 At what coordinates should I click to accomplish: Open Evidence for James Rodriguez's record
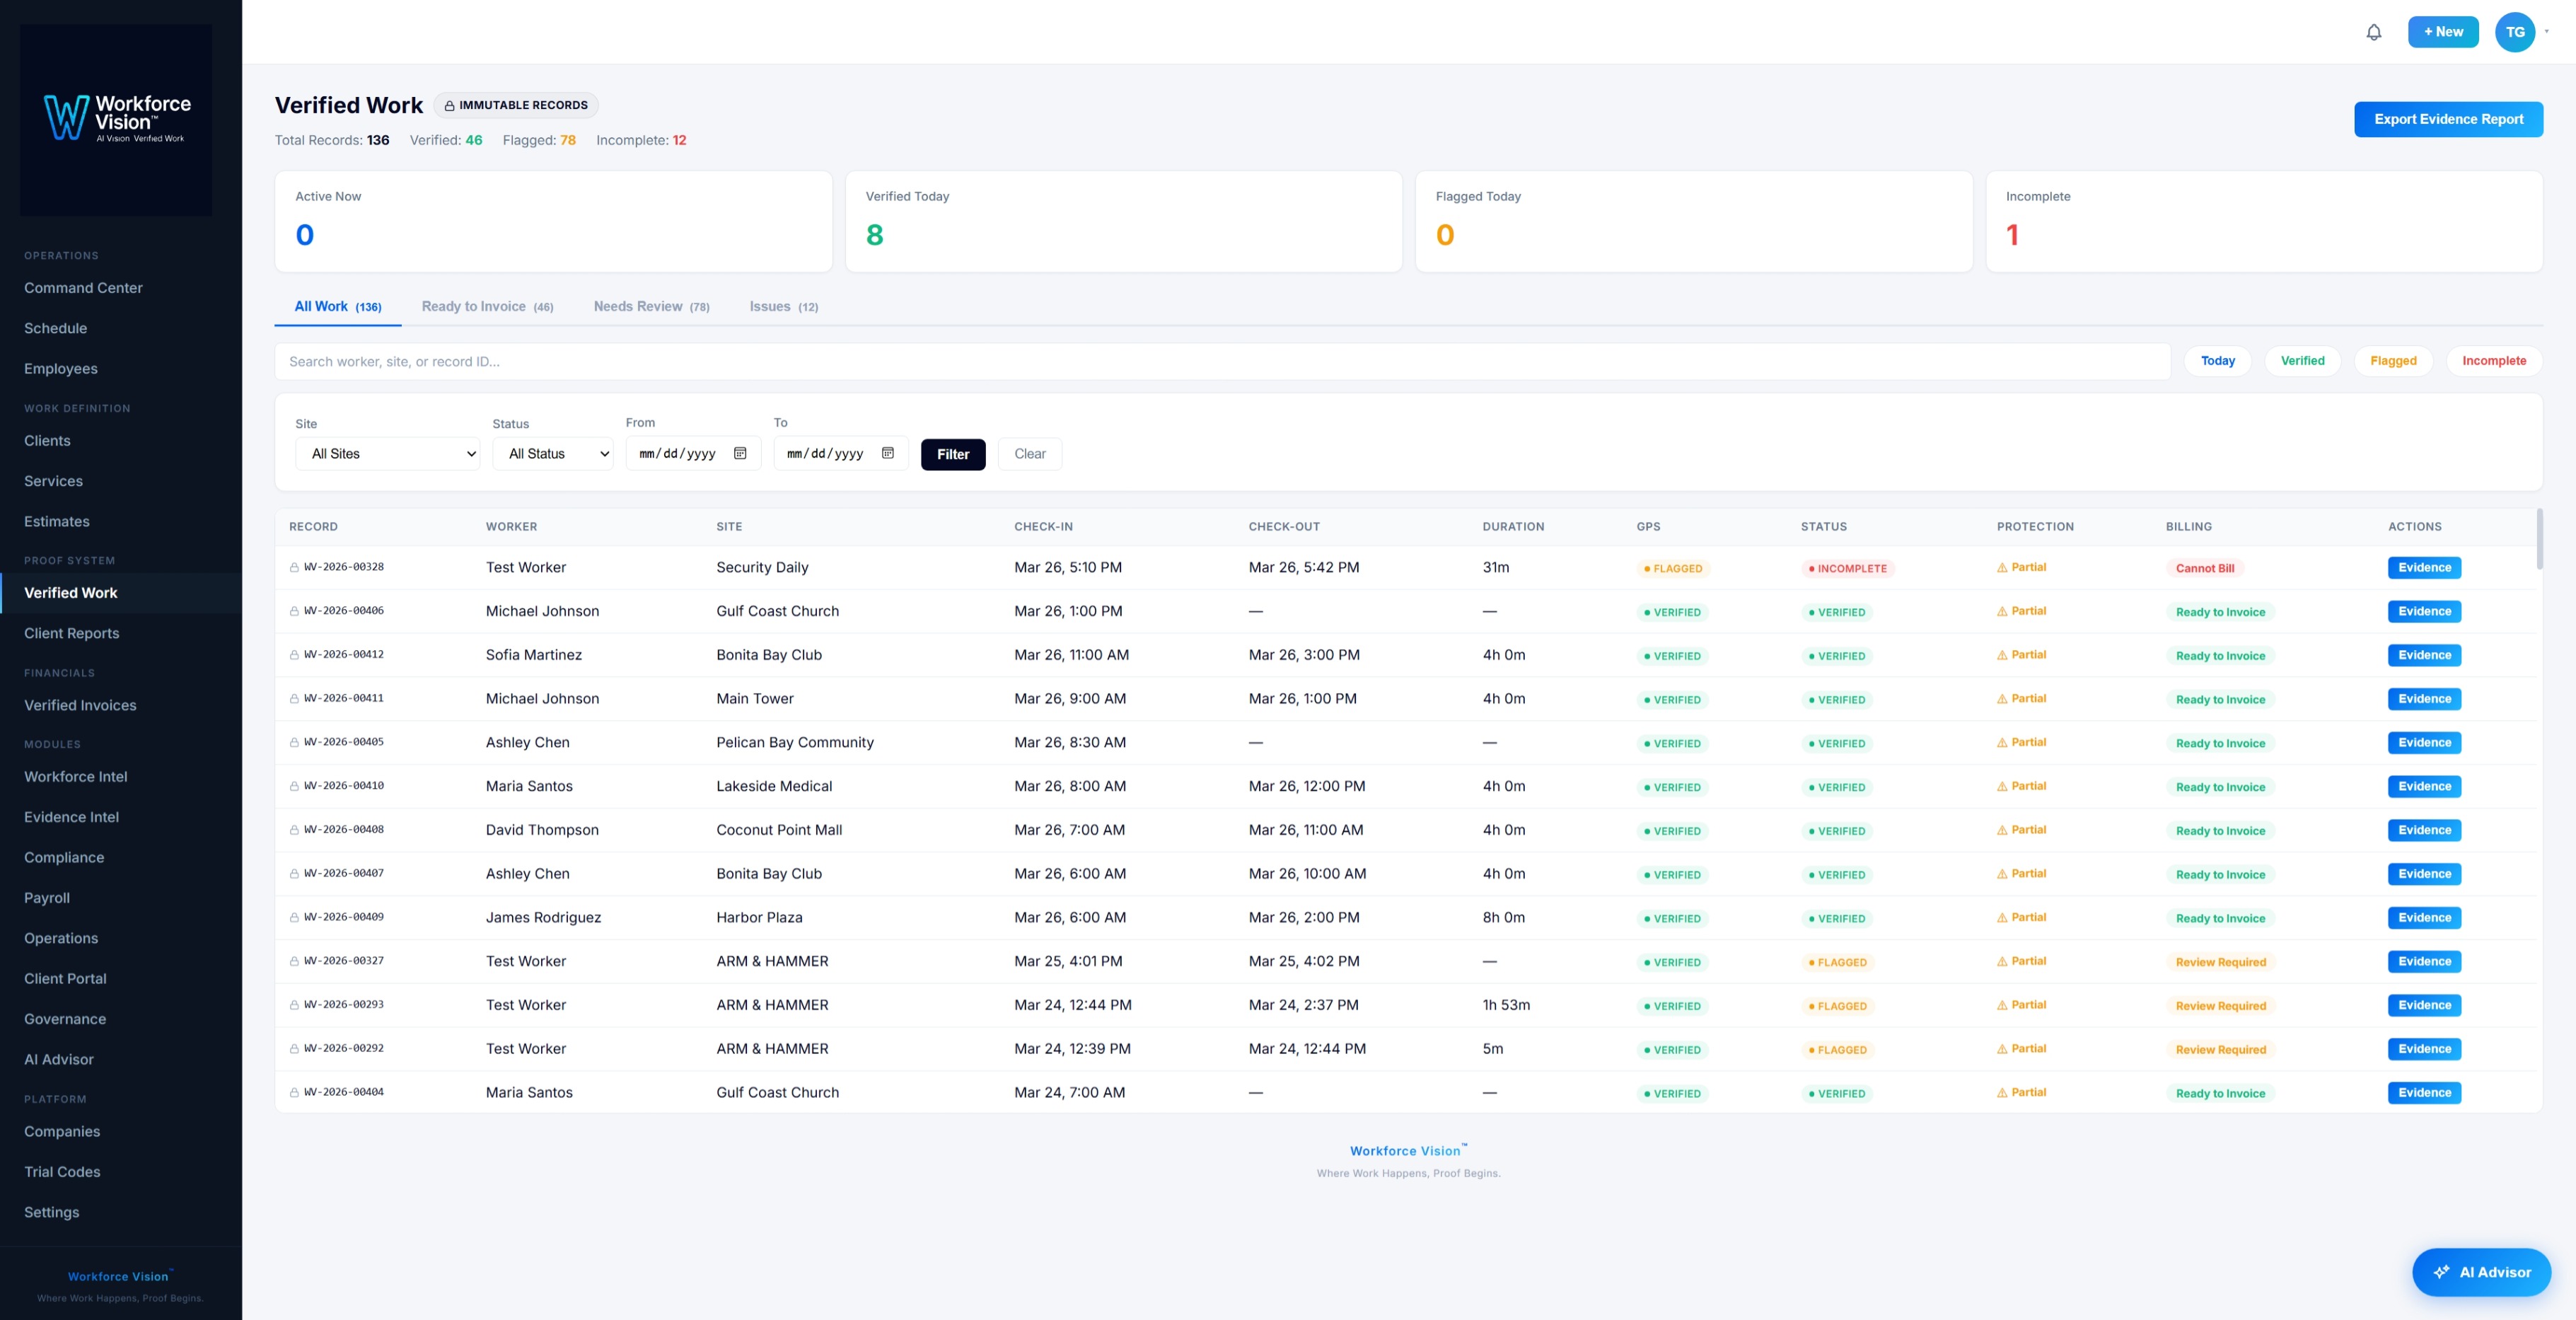(x=2424, y=918)
